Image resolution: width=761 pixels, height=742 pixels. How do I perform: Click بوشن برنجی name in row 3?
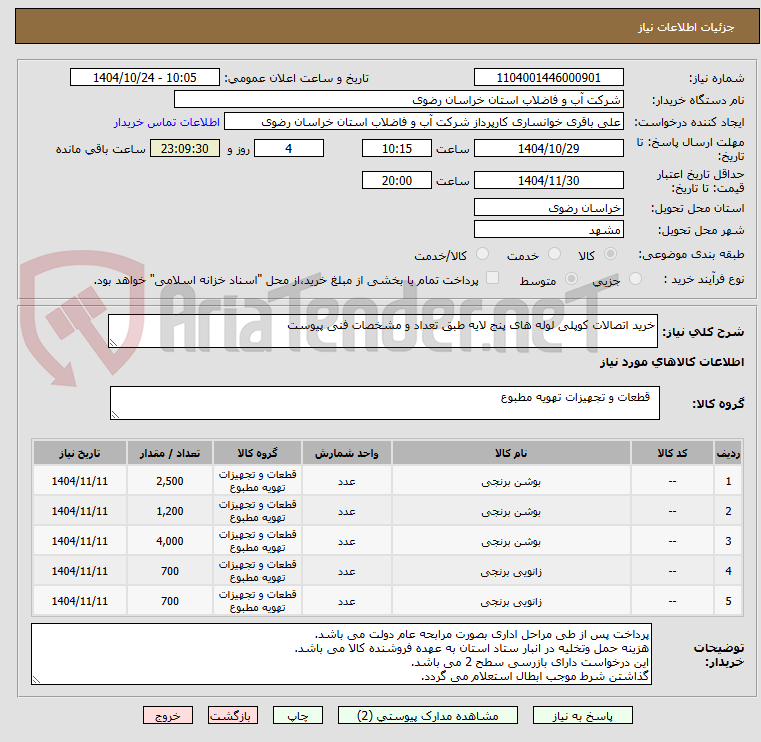coord(511,542)
